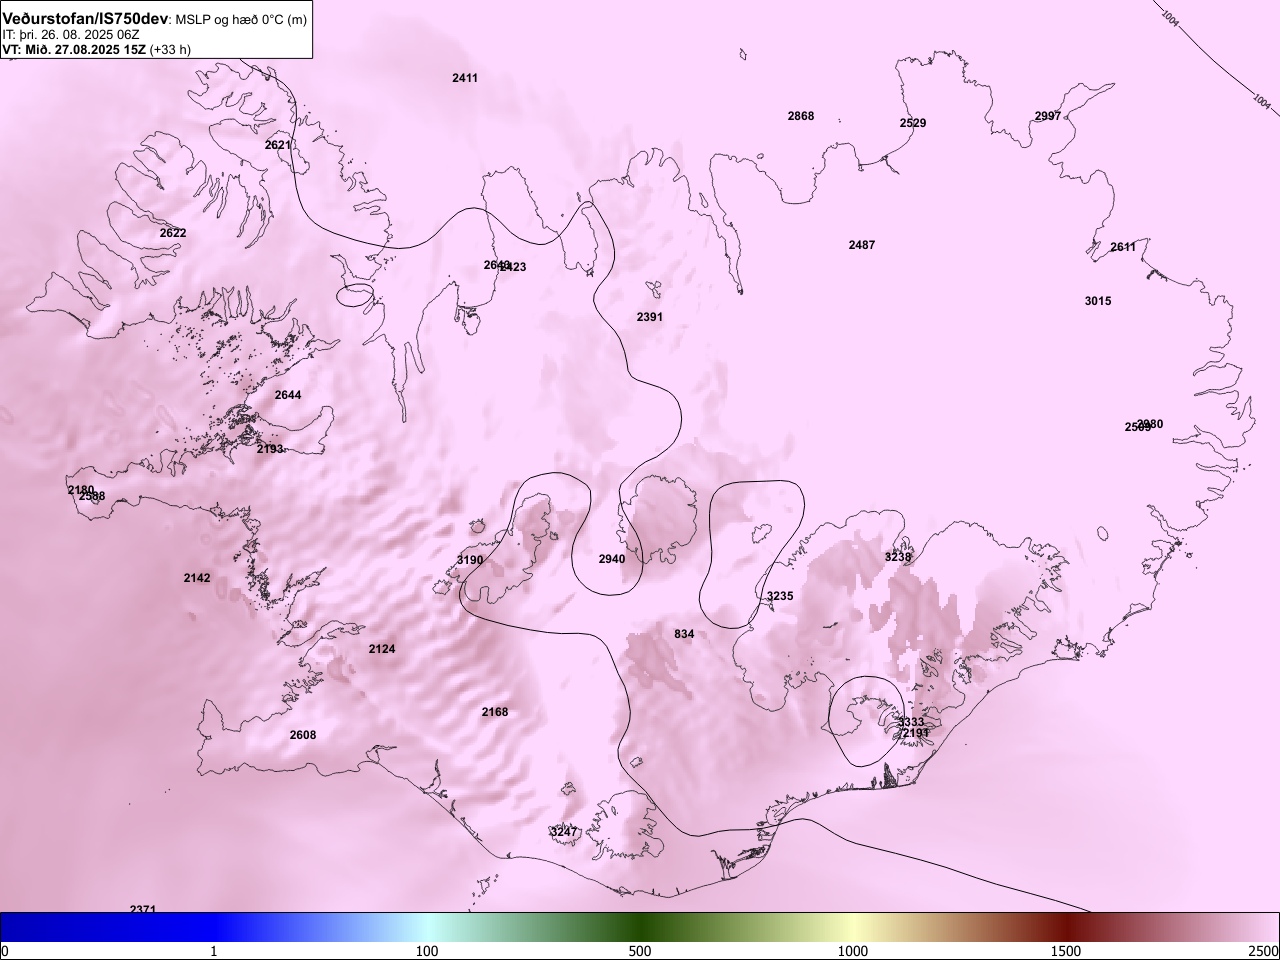Click the map value 2168

[495, 712]
